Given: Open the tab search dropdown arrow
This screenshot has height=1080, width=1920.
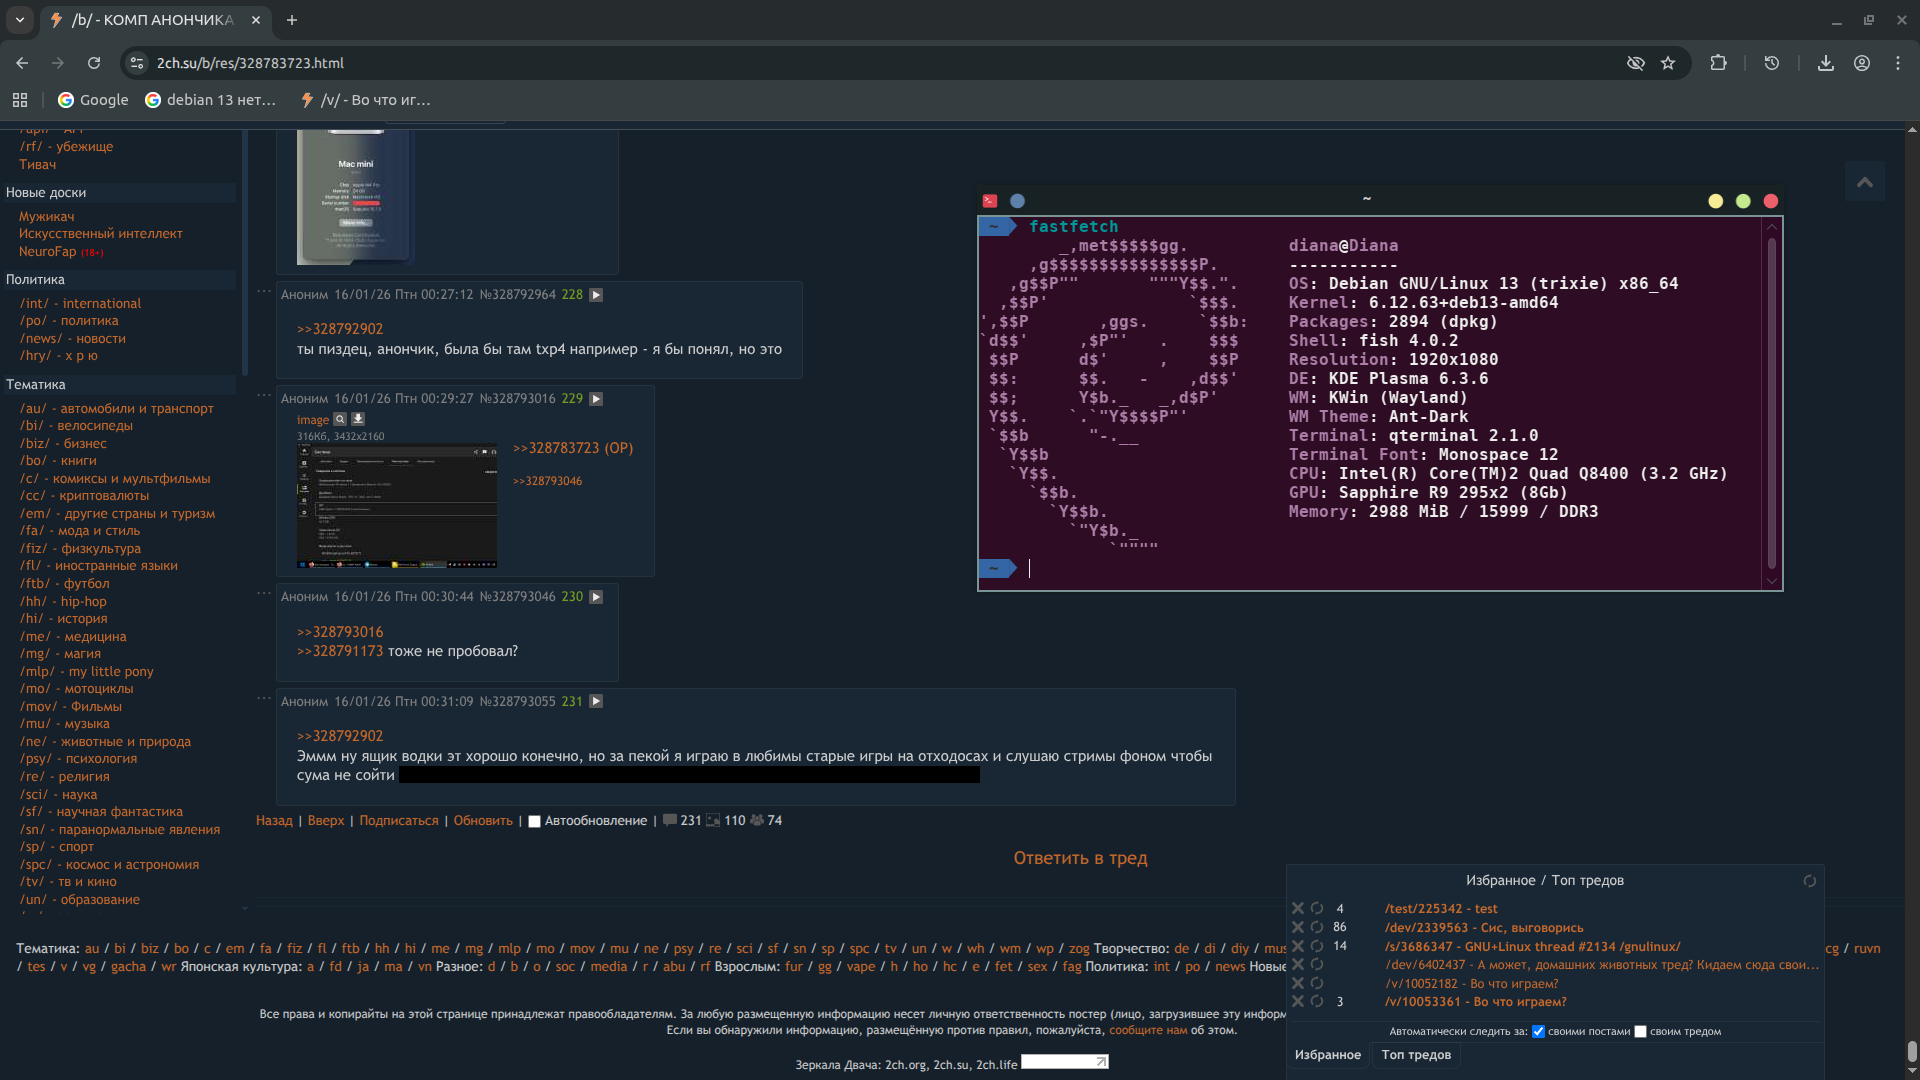Looking at the screenshot, I should click(x=19, y=20).
